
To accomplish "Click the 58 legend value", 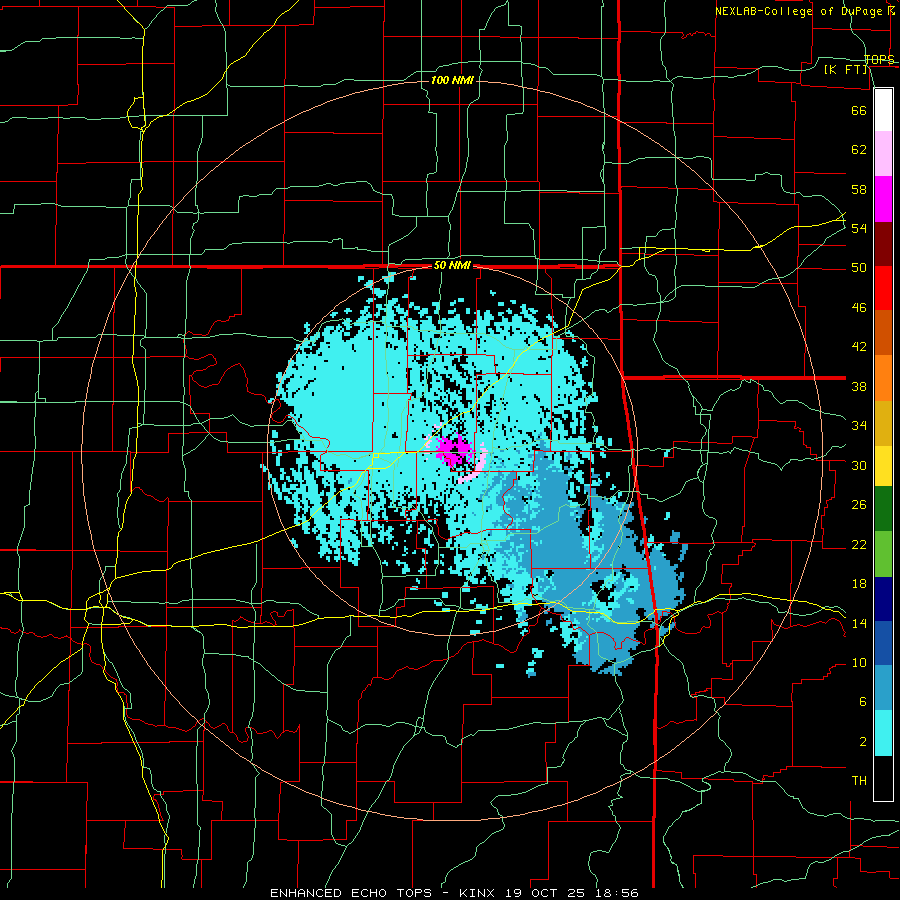I will click(x=859, y=189).
